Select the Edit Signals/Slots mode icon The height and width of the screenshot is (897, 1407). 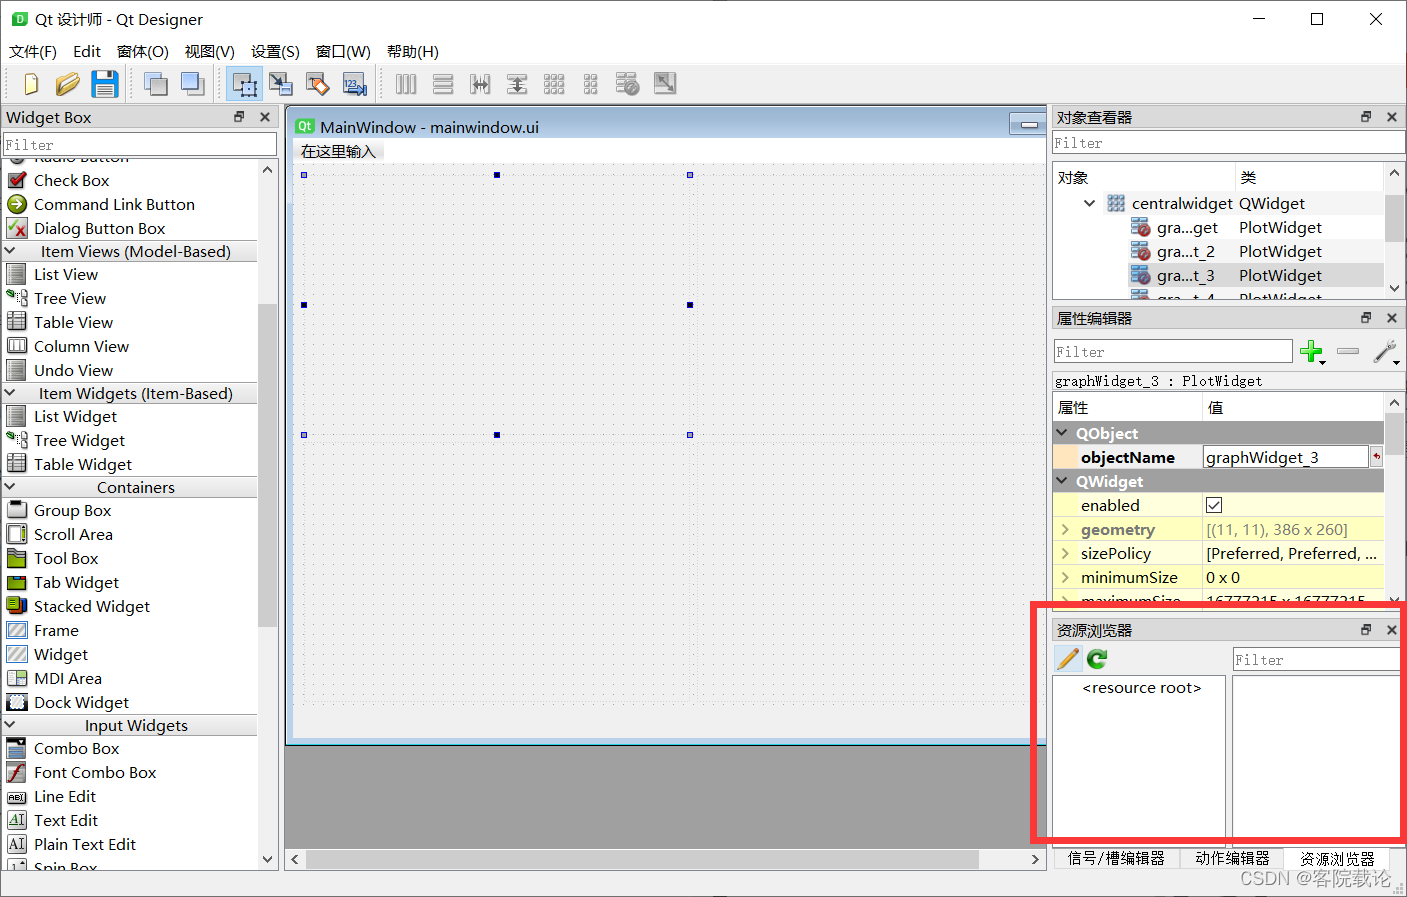(281, 84)
